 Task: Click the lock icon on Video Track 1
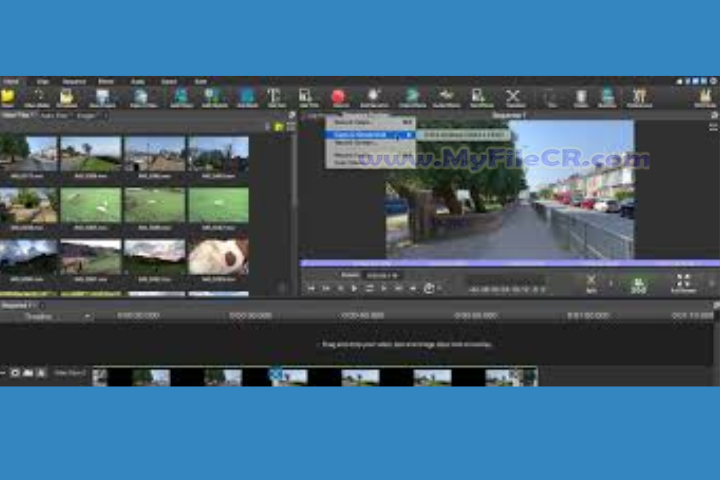click(x=41, y=373)
